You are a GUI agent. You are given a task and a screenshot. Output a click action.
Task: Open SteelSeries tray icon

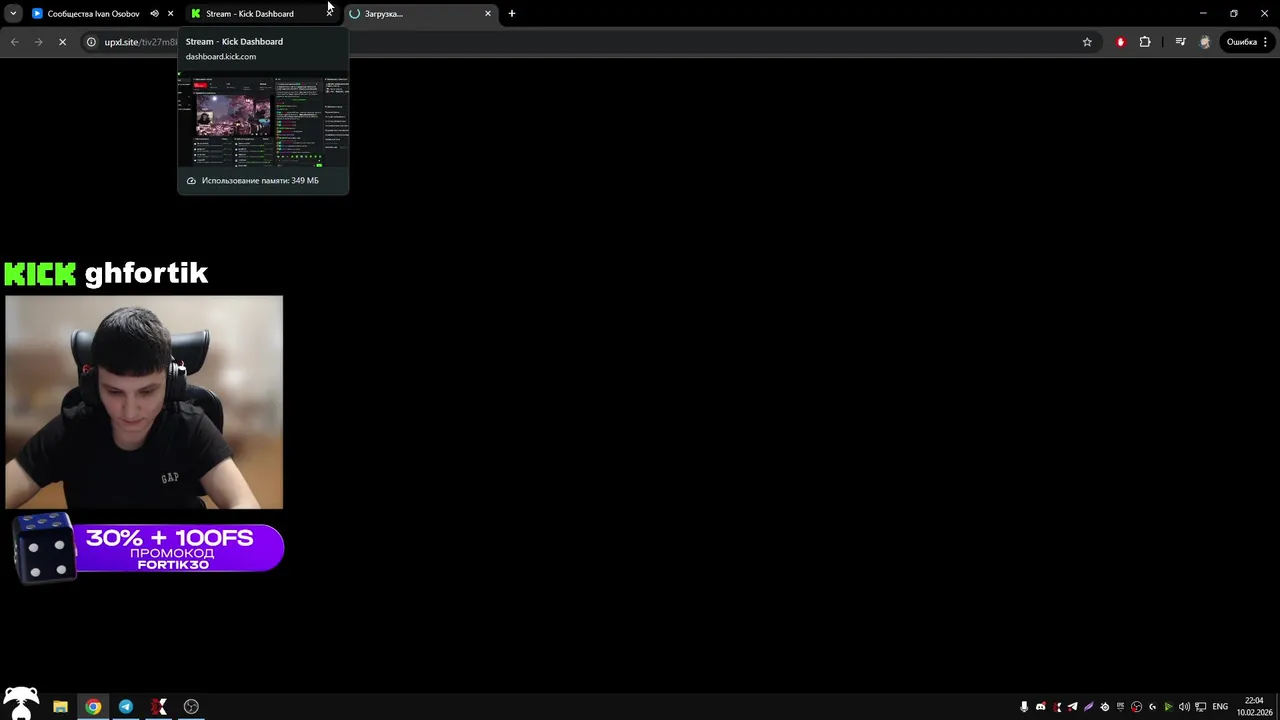(x=1105, y=707)
